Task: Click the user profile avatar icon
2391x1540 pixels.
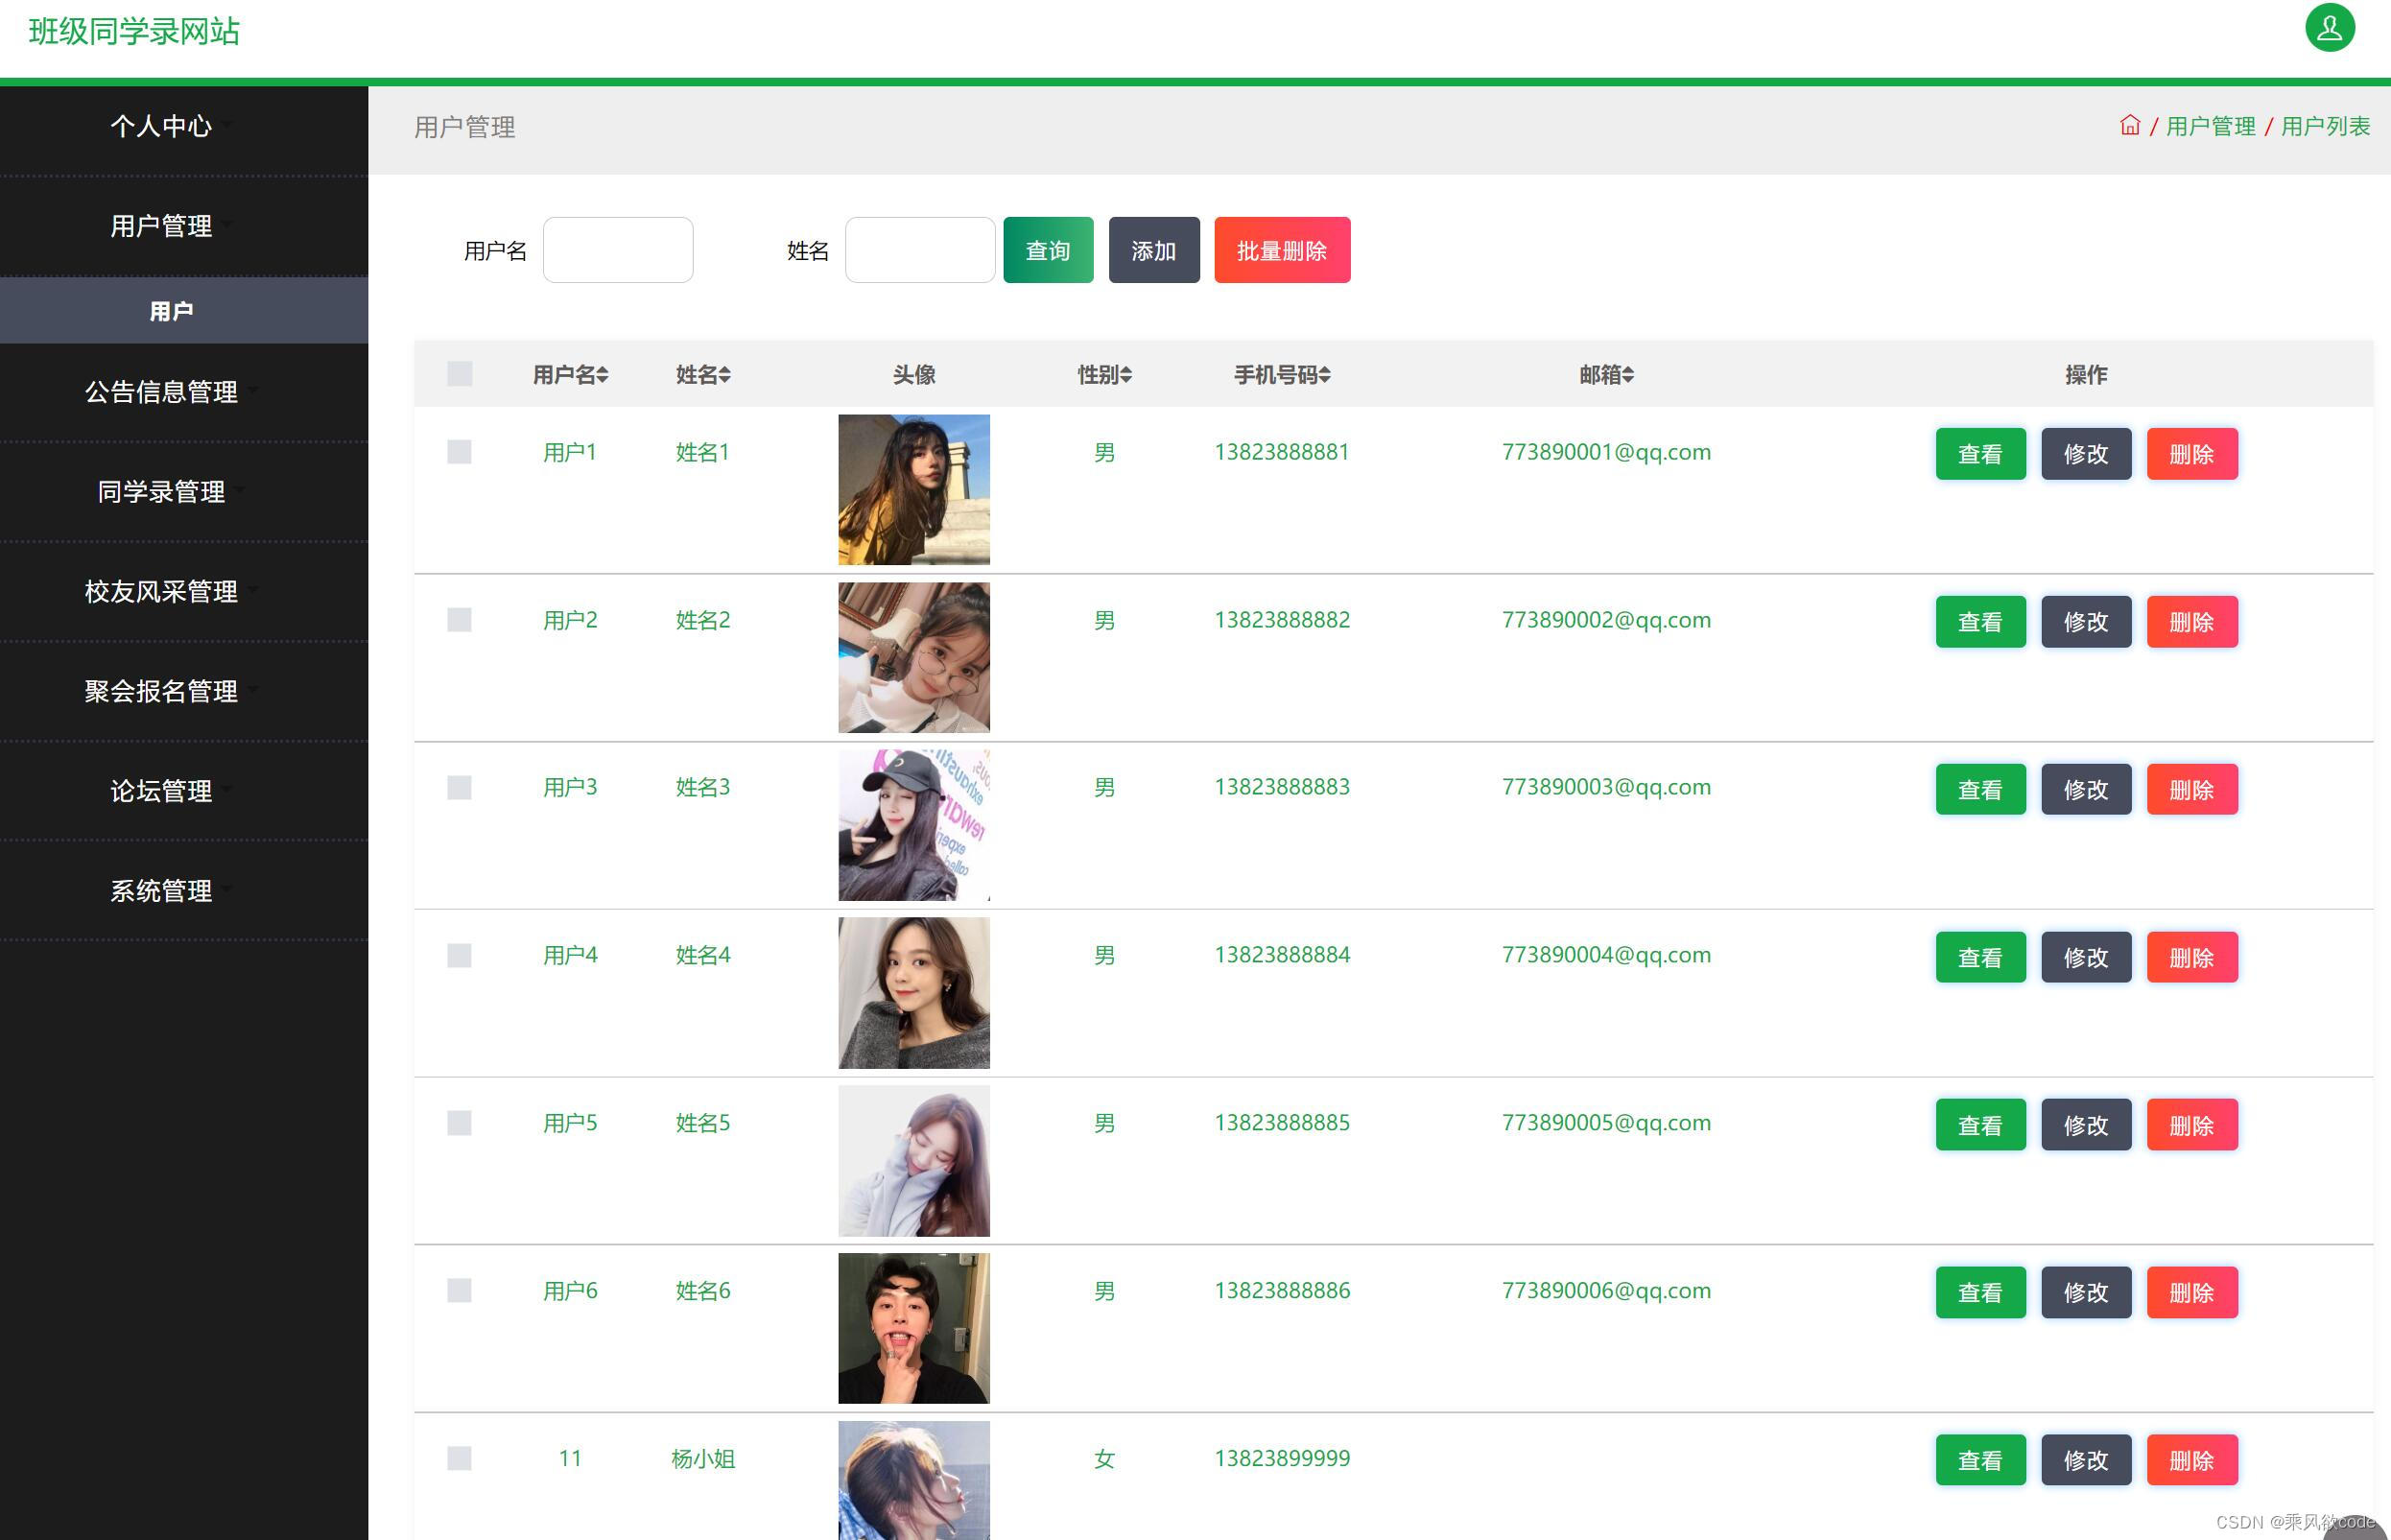Action: 2329,28
